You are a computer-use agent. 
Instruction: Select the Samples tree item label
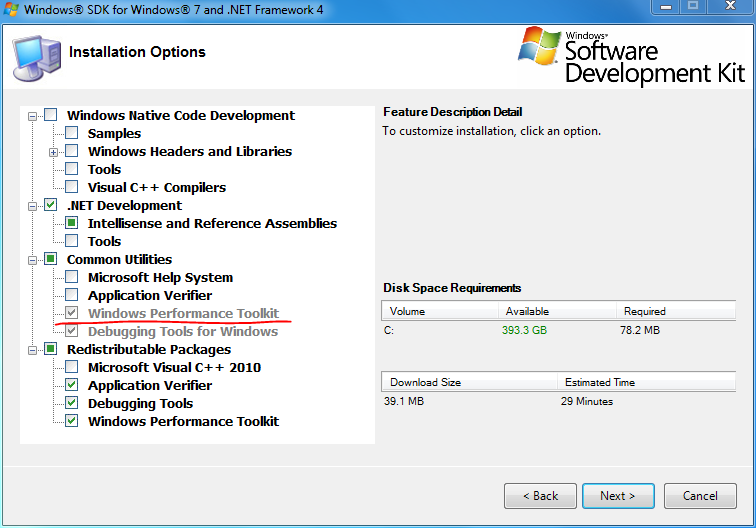tap(114, 134)
